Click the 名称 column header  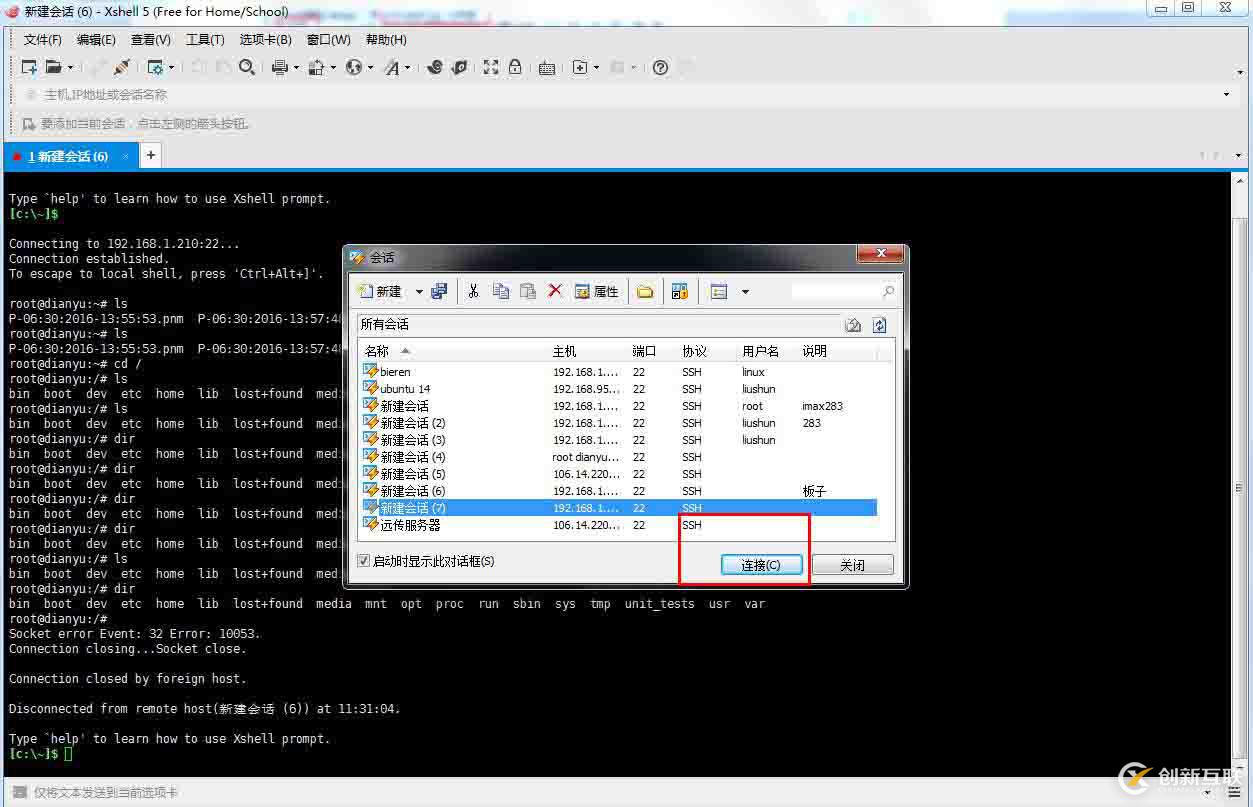[x=453, y=351]
